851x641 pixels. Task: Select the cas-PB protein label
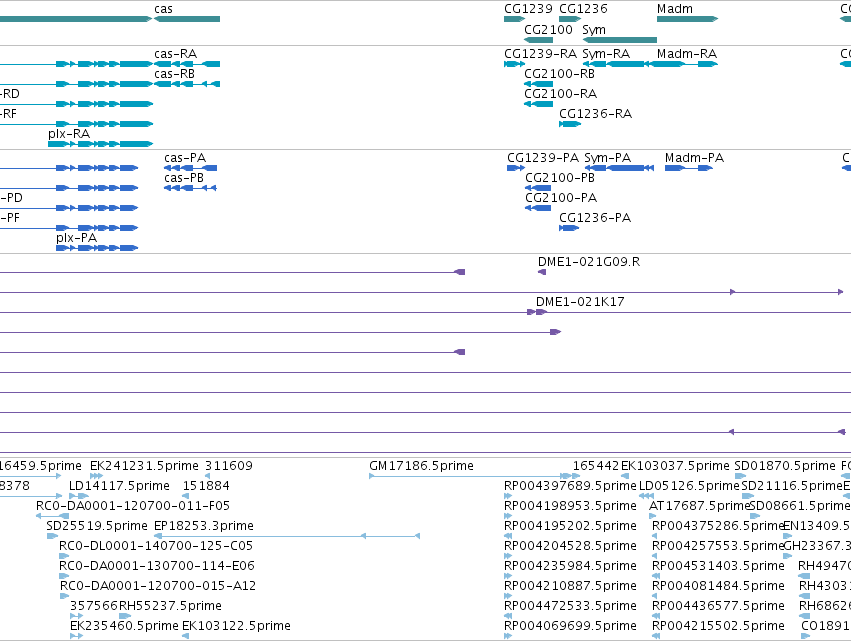tap(184, 177)
